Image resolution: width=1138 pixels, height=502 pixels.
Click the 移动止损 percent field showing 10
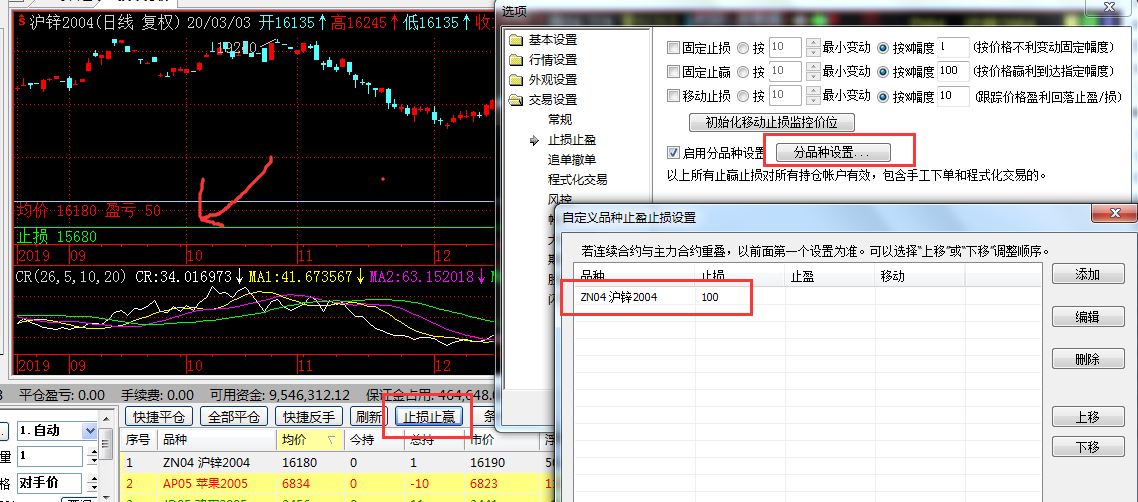953,95
